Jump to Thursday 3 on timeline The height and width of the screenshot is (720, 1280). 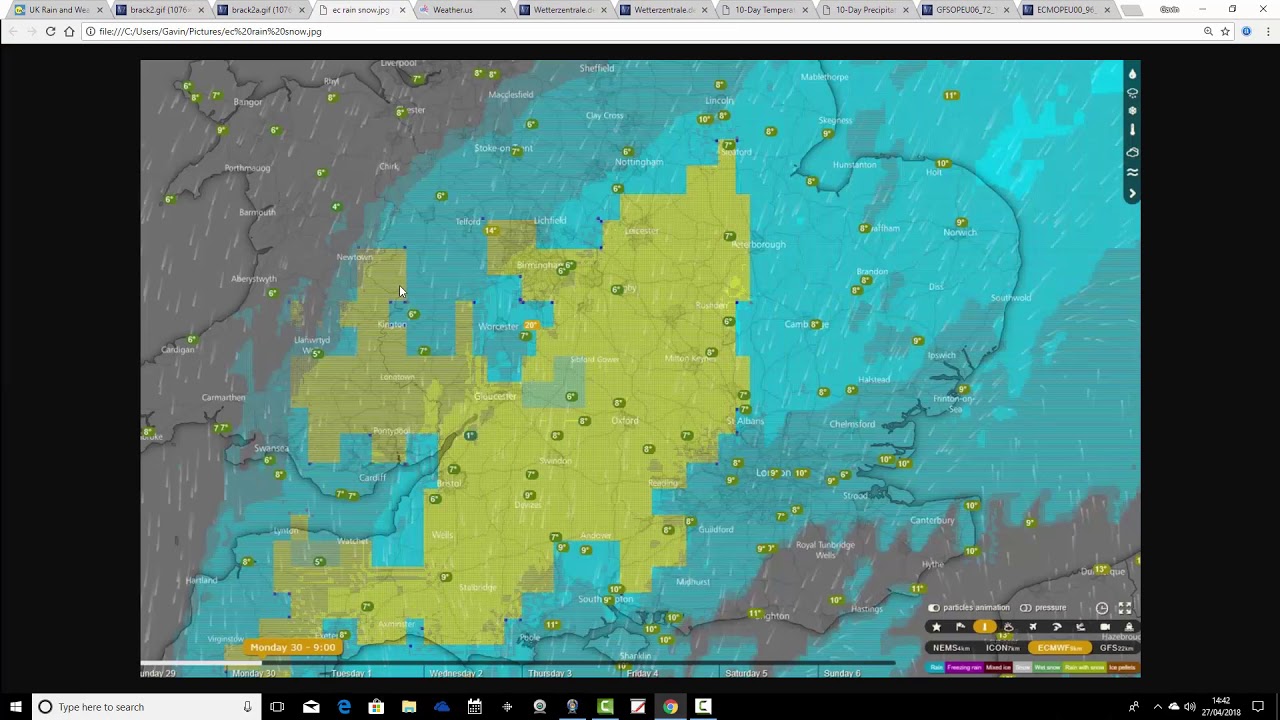coord(550,674)
